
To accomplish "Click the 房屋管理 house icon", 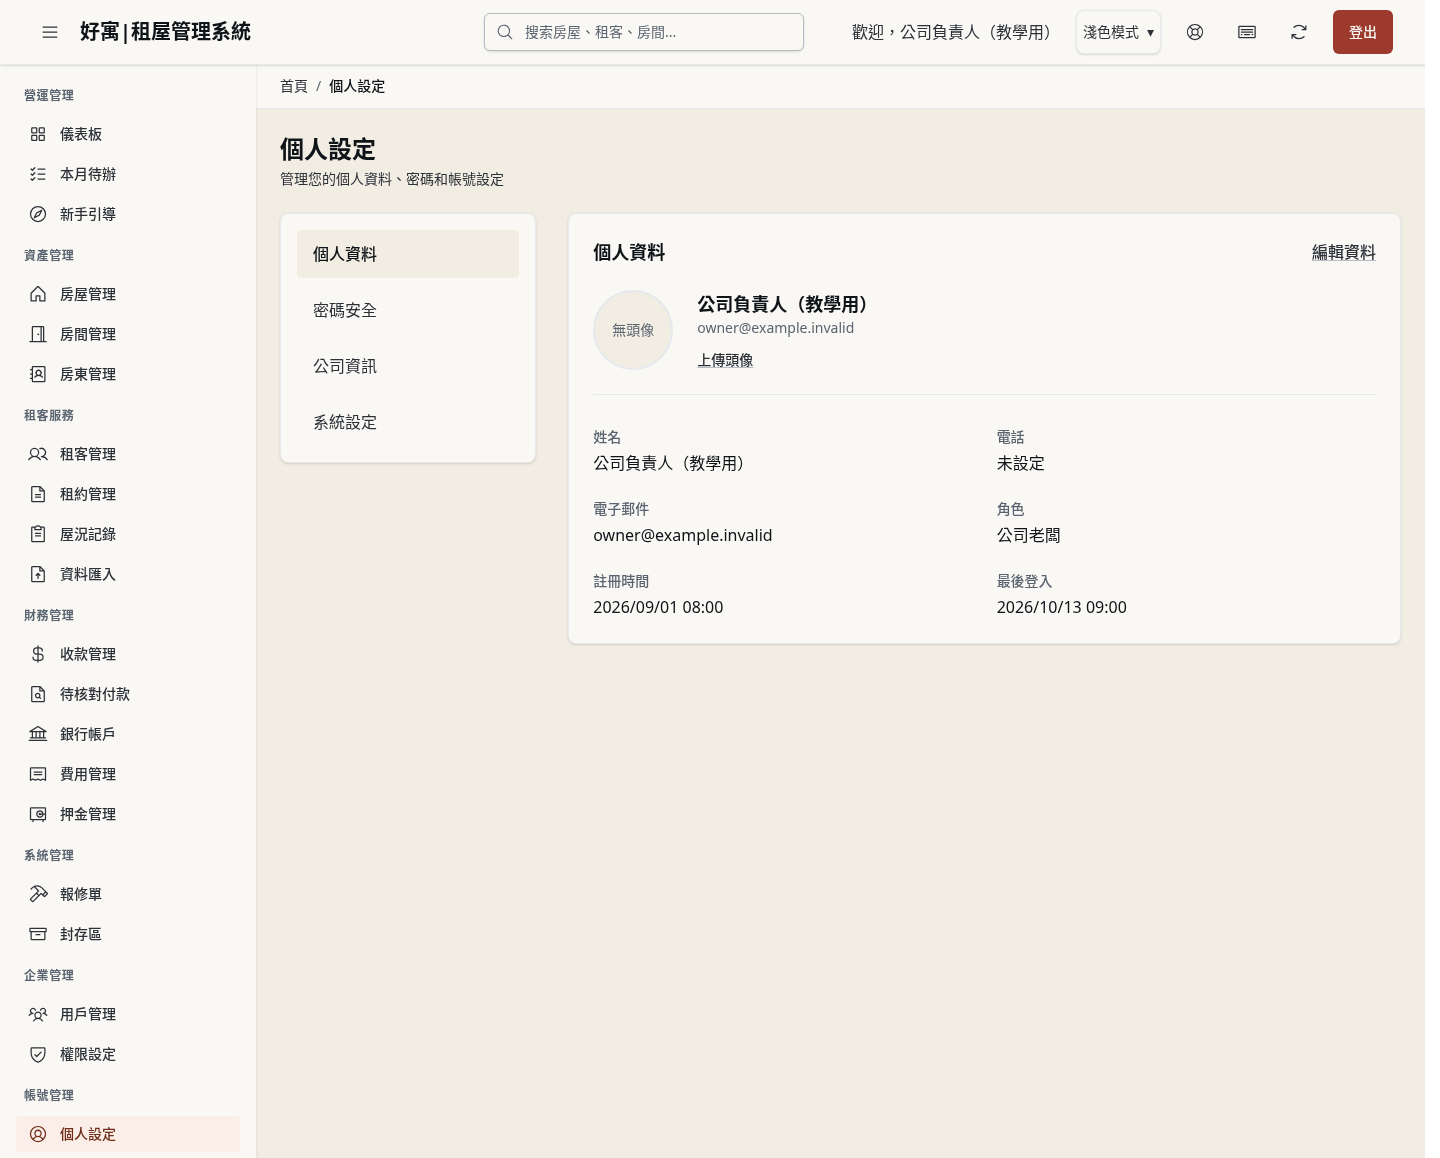I will tap(38, 294).
